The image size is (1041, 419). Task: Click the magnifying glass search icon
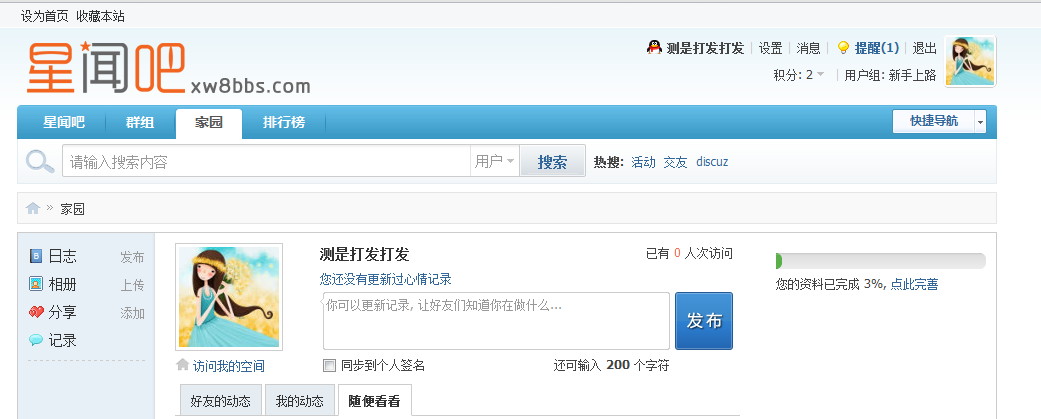40,161
